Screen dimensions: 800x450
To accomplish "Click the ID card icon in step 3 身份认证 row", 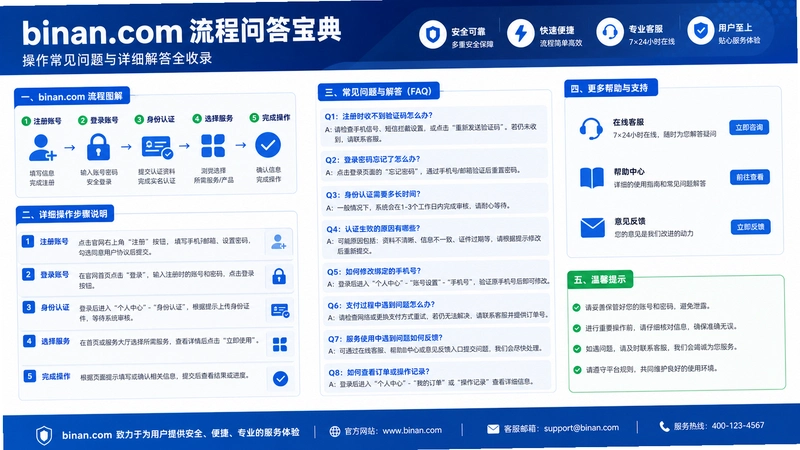I will point(280,310).
